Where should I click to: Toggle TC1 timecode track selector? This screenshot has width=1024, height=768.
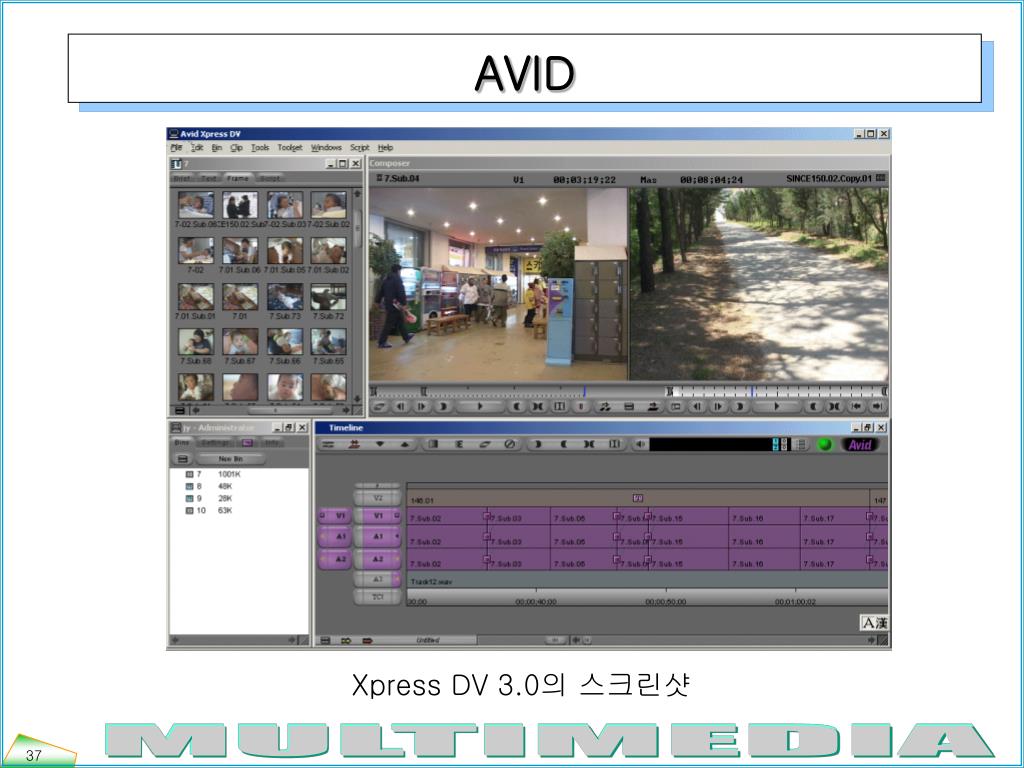point(377,597)
